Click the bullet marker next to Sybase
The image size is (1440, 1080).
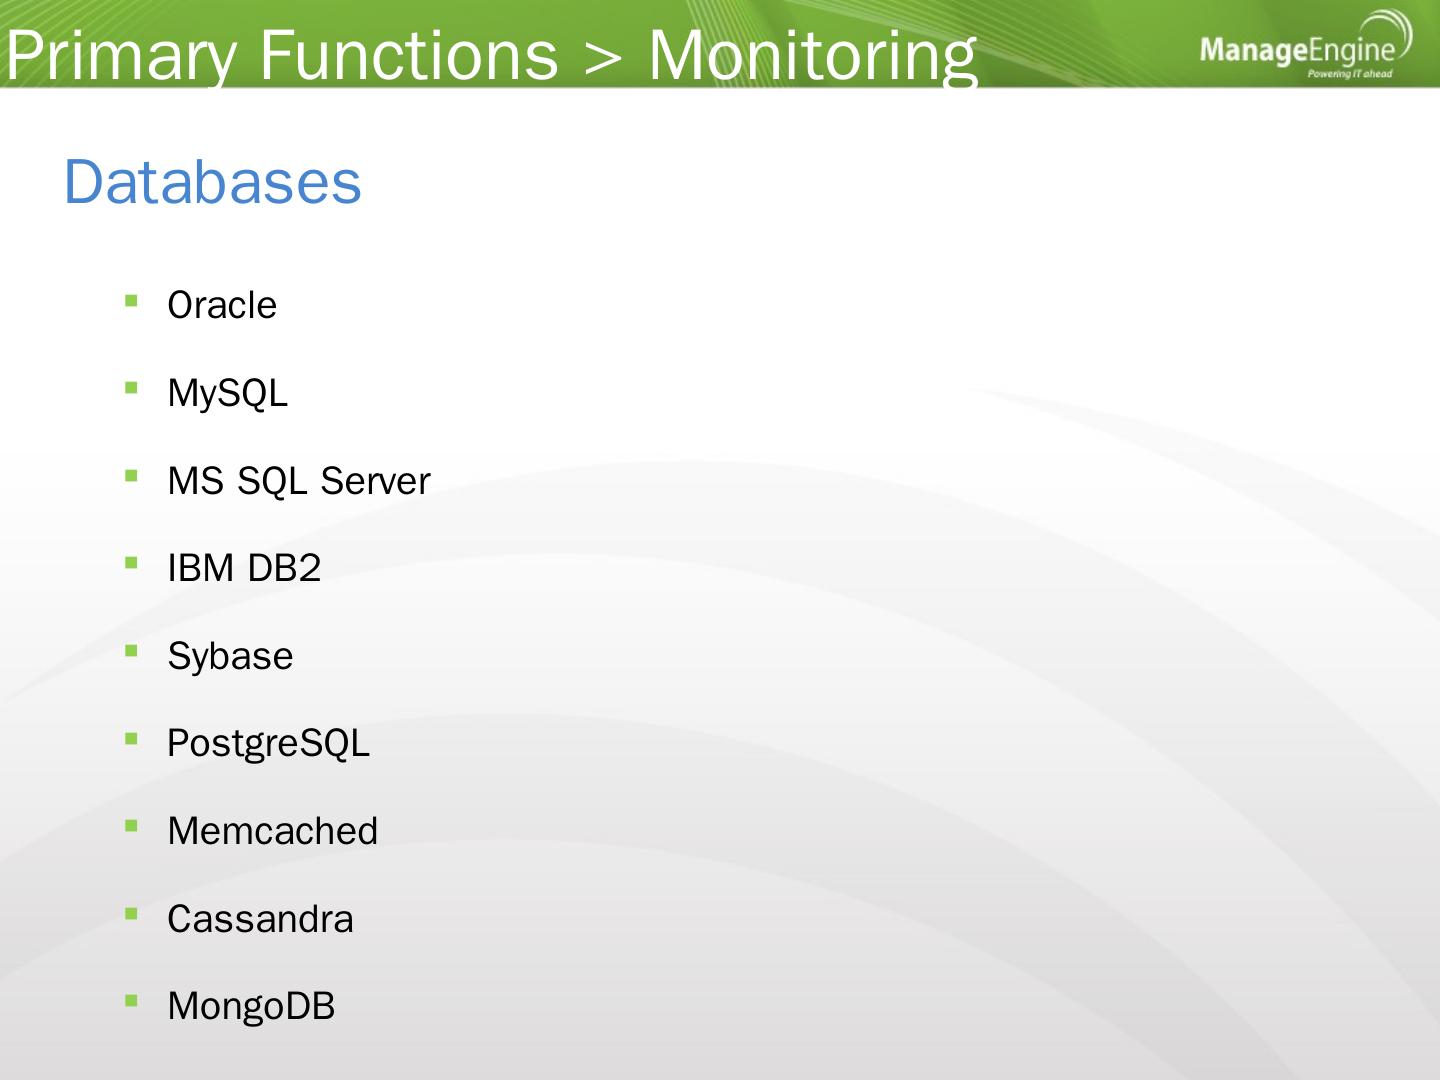click(x=131, y=650)
